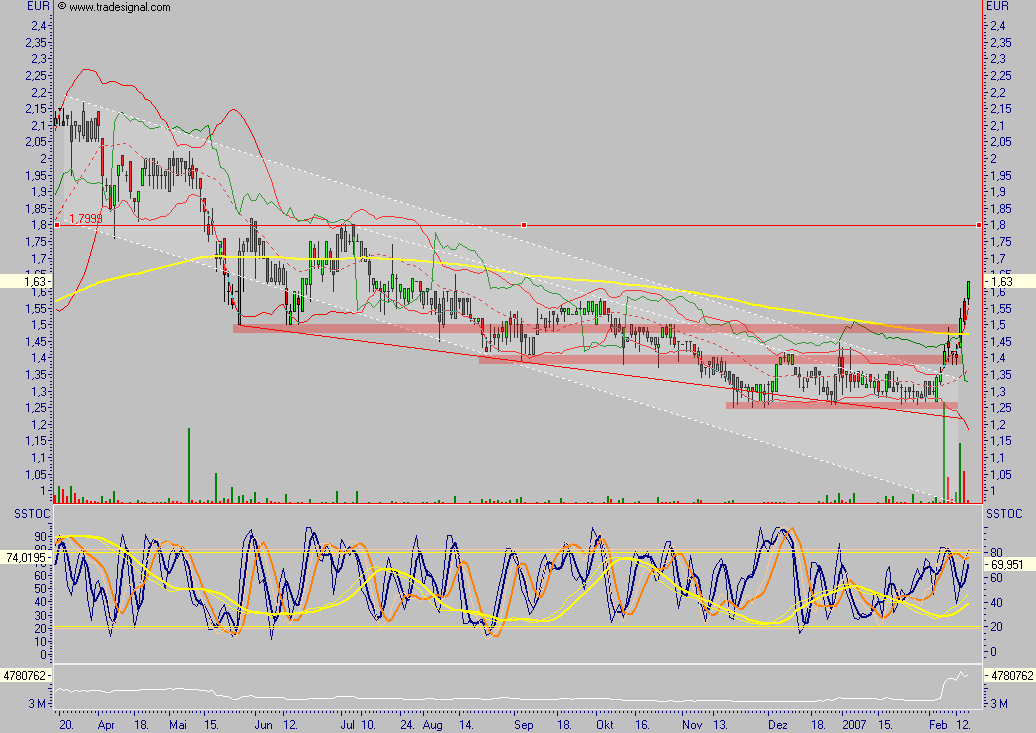Click the '10' level on stochastic left scale

click(x=40, y=642)
